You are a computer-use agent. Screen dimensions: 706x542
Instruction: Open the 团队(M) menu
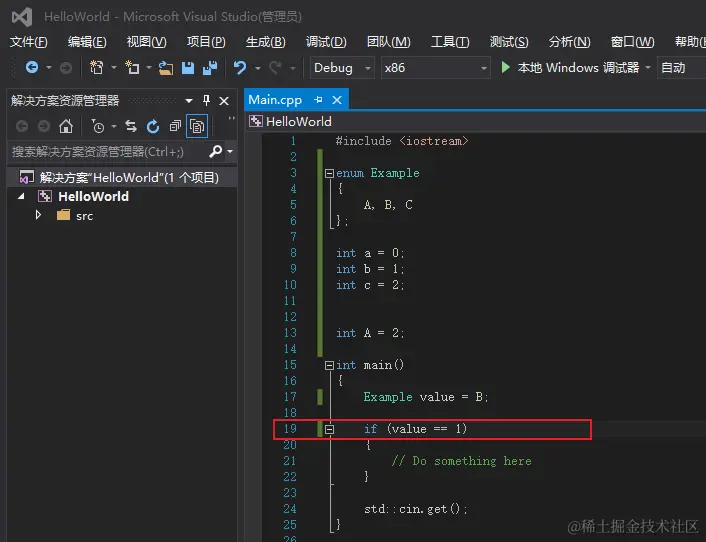pyautogui.click(x=389, y=42)
